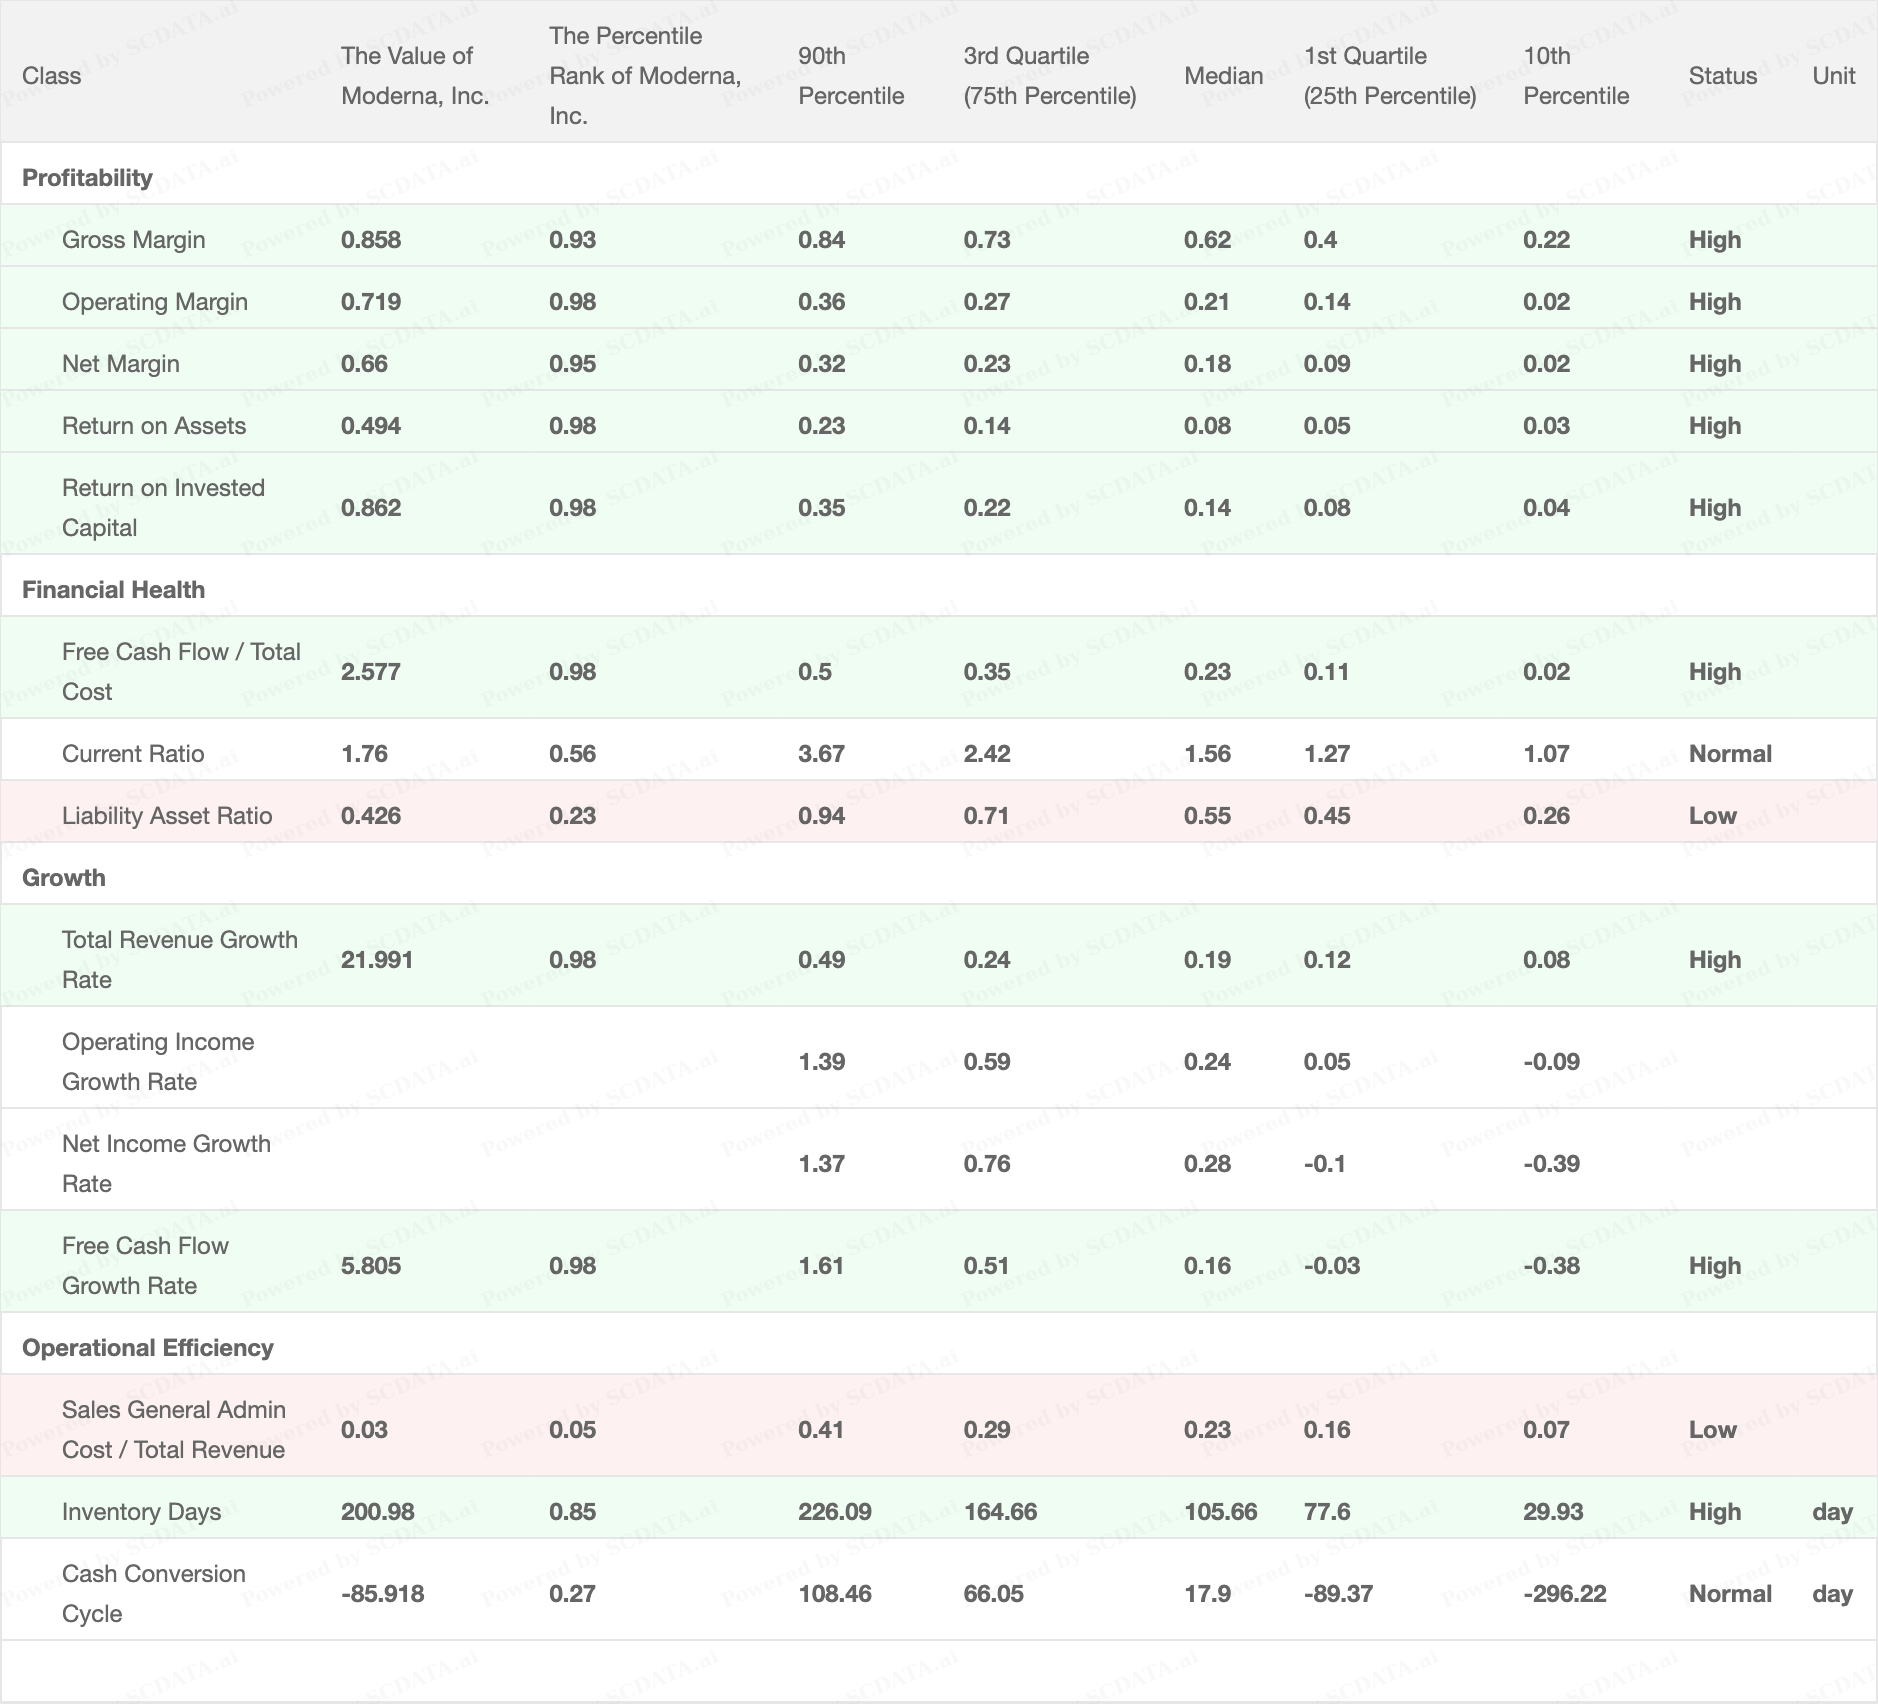Click the Current Ratio row label
1878x1704 pixels.
point(132,754)
